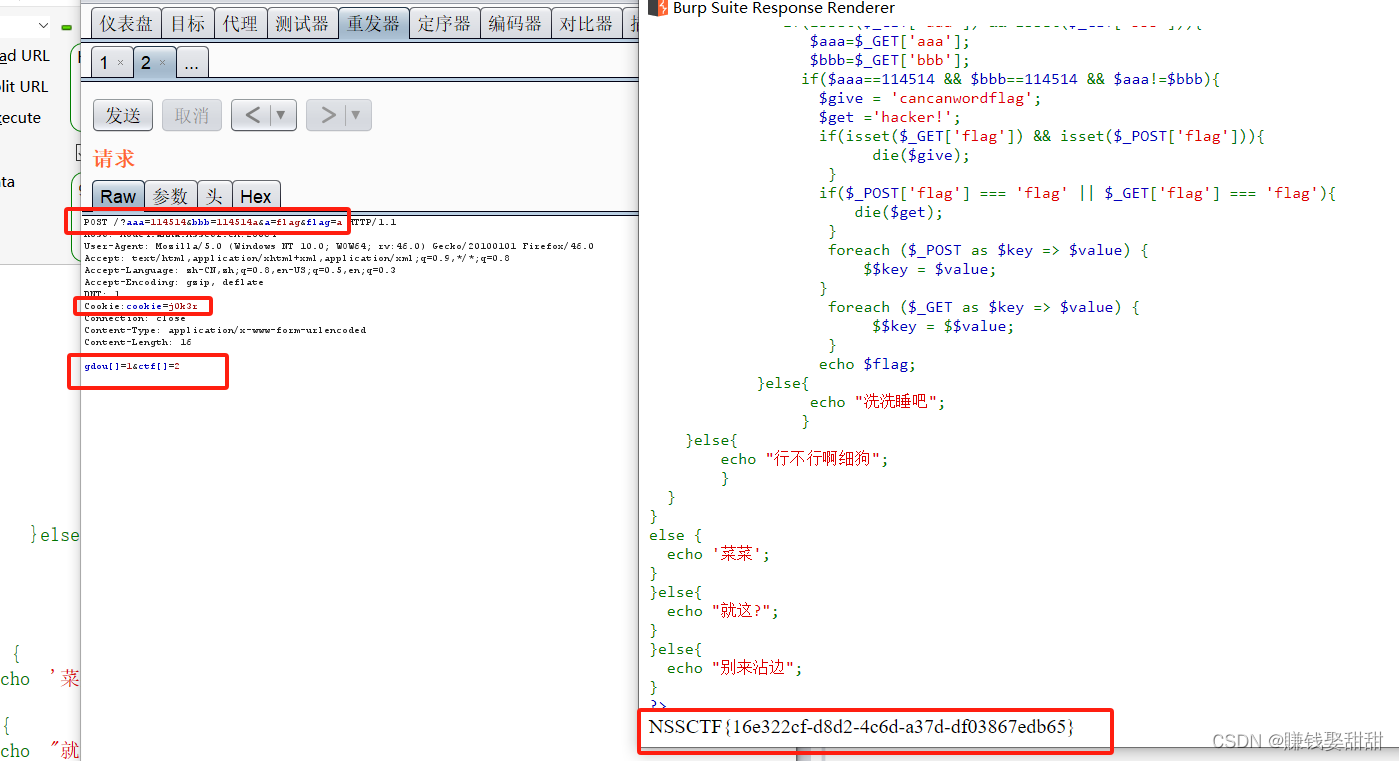Open the 代理 (Proxy) tab
Viewport: 1399px width, 761px height.
[x=240, y=22]
